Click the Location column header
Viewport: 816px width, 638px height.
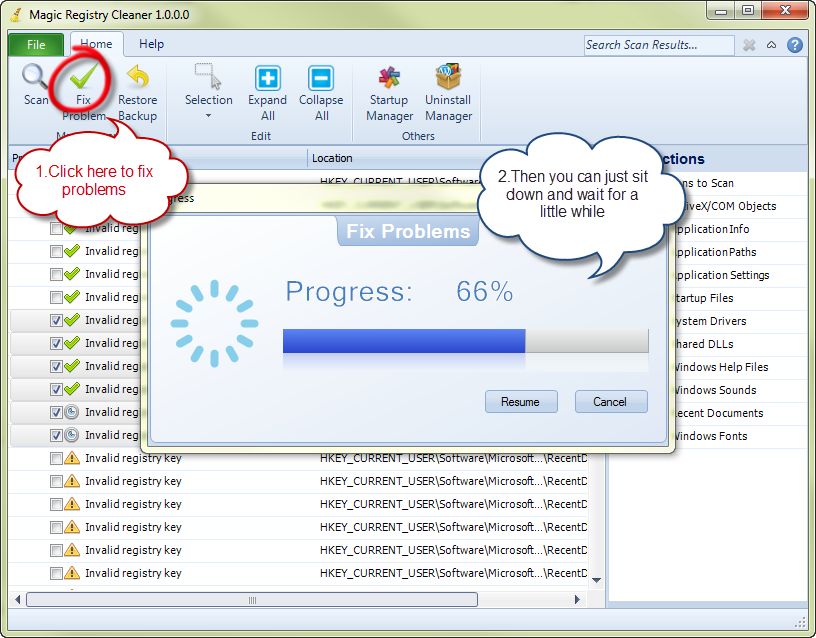click(332, 158)
